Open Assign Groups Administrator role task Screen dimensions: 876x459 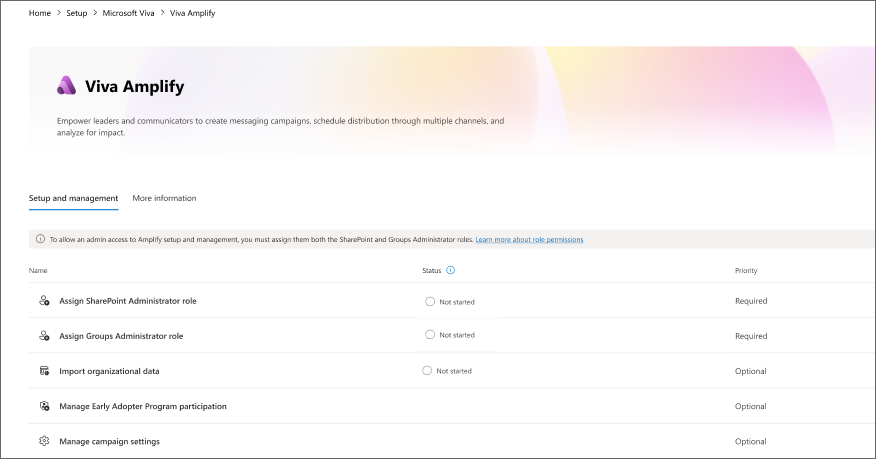tap(121, 336)
